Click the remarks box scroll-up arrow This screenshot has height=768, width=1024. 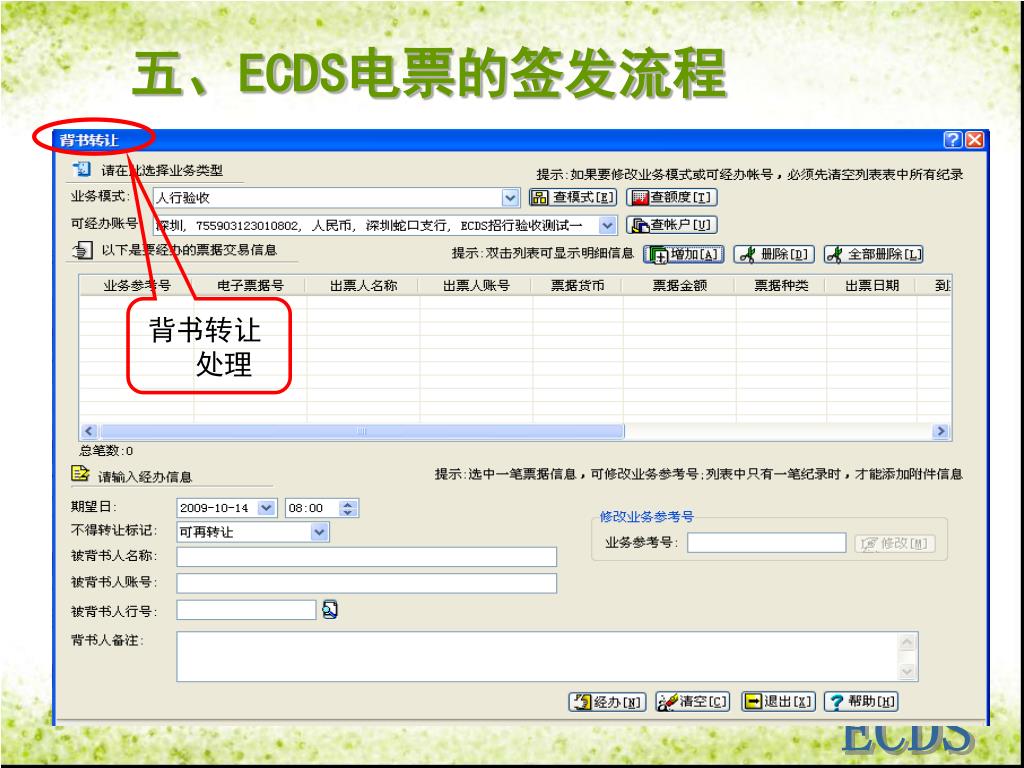click(x=908, y=643)
